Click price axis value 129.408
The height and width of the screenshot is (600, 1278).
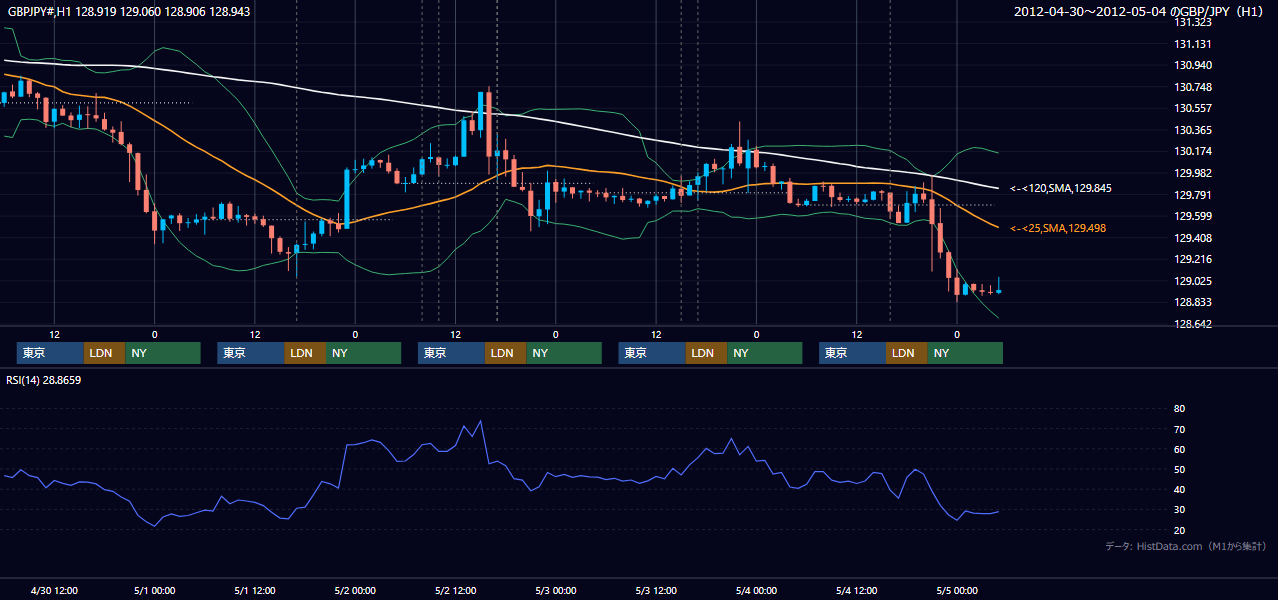click(x=1192, y=238)
